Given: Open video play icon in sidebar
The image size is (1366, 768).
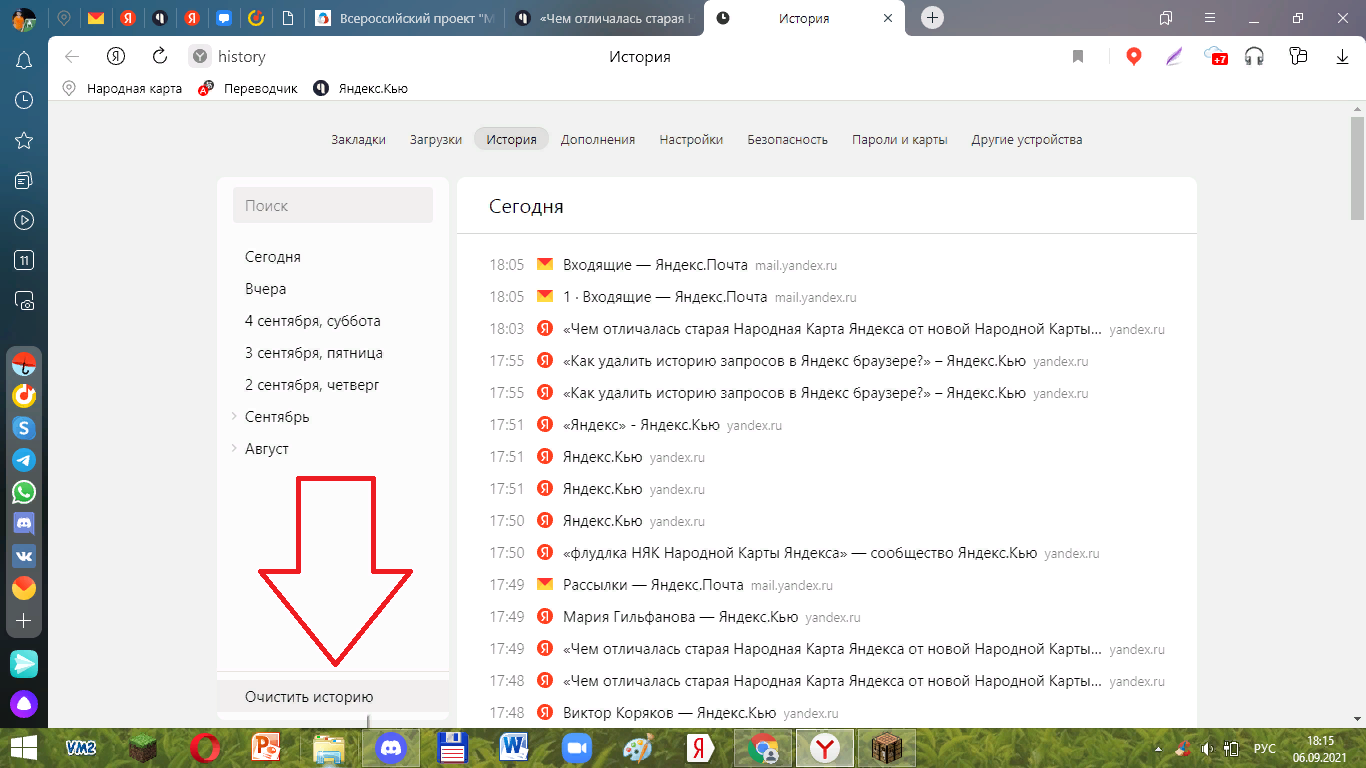Looking at the screenshot, I should [x=24, y=220].
